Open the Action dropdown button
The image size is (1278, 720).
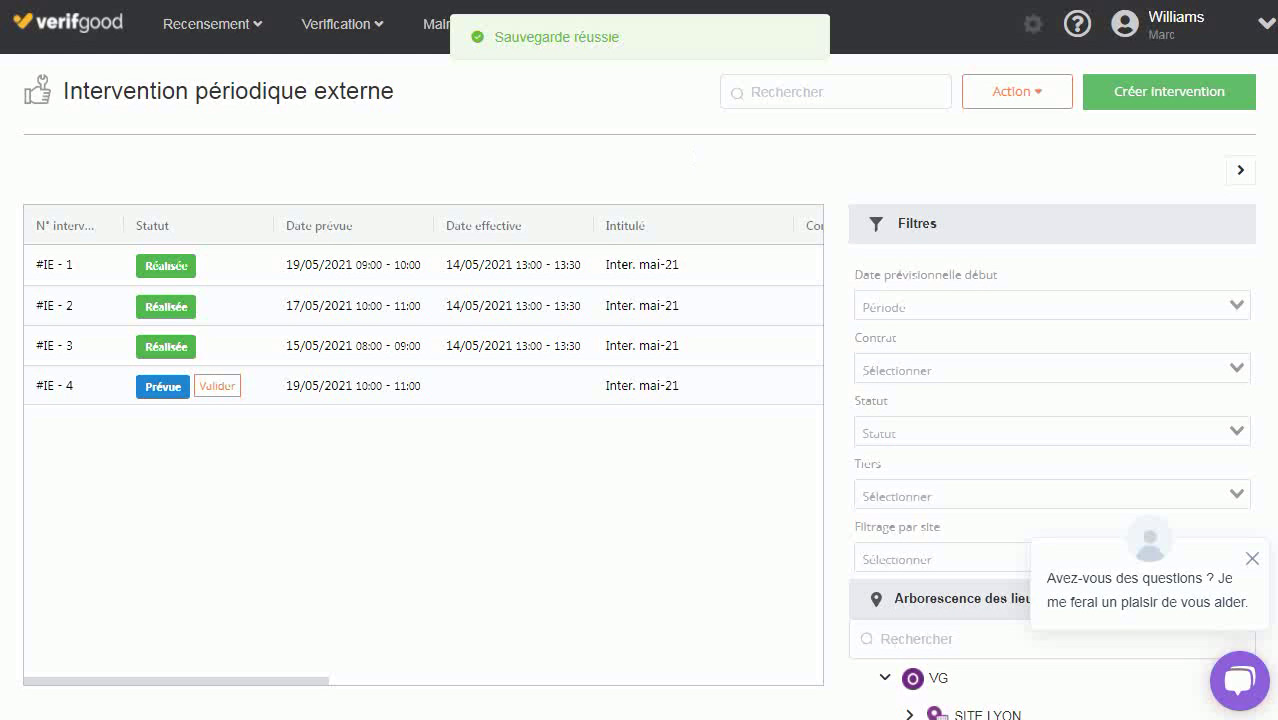1017,92
